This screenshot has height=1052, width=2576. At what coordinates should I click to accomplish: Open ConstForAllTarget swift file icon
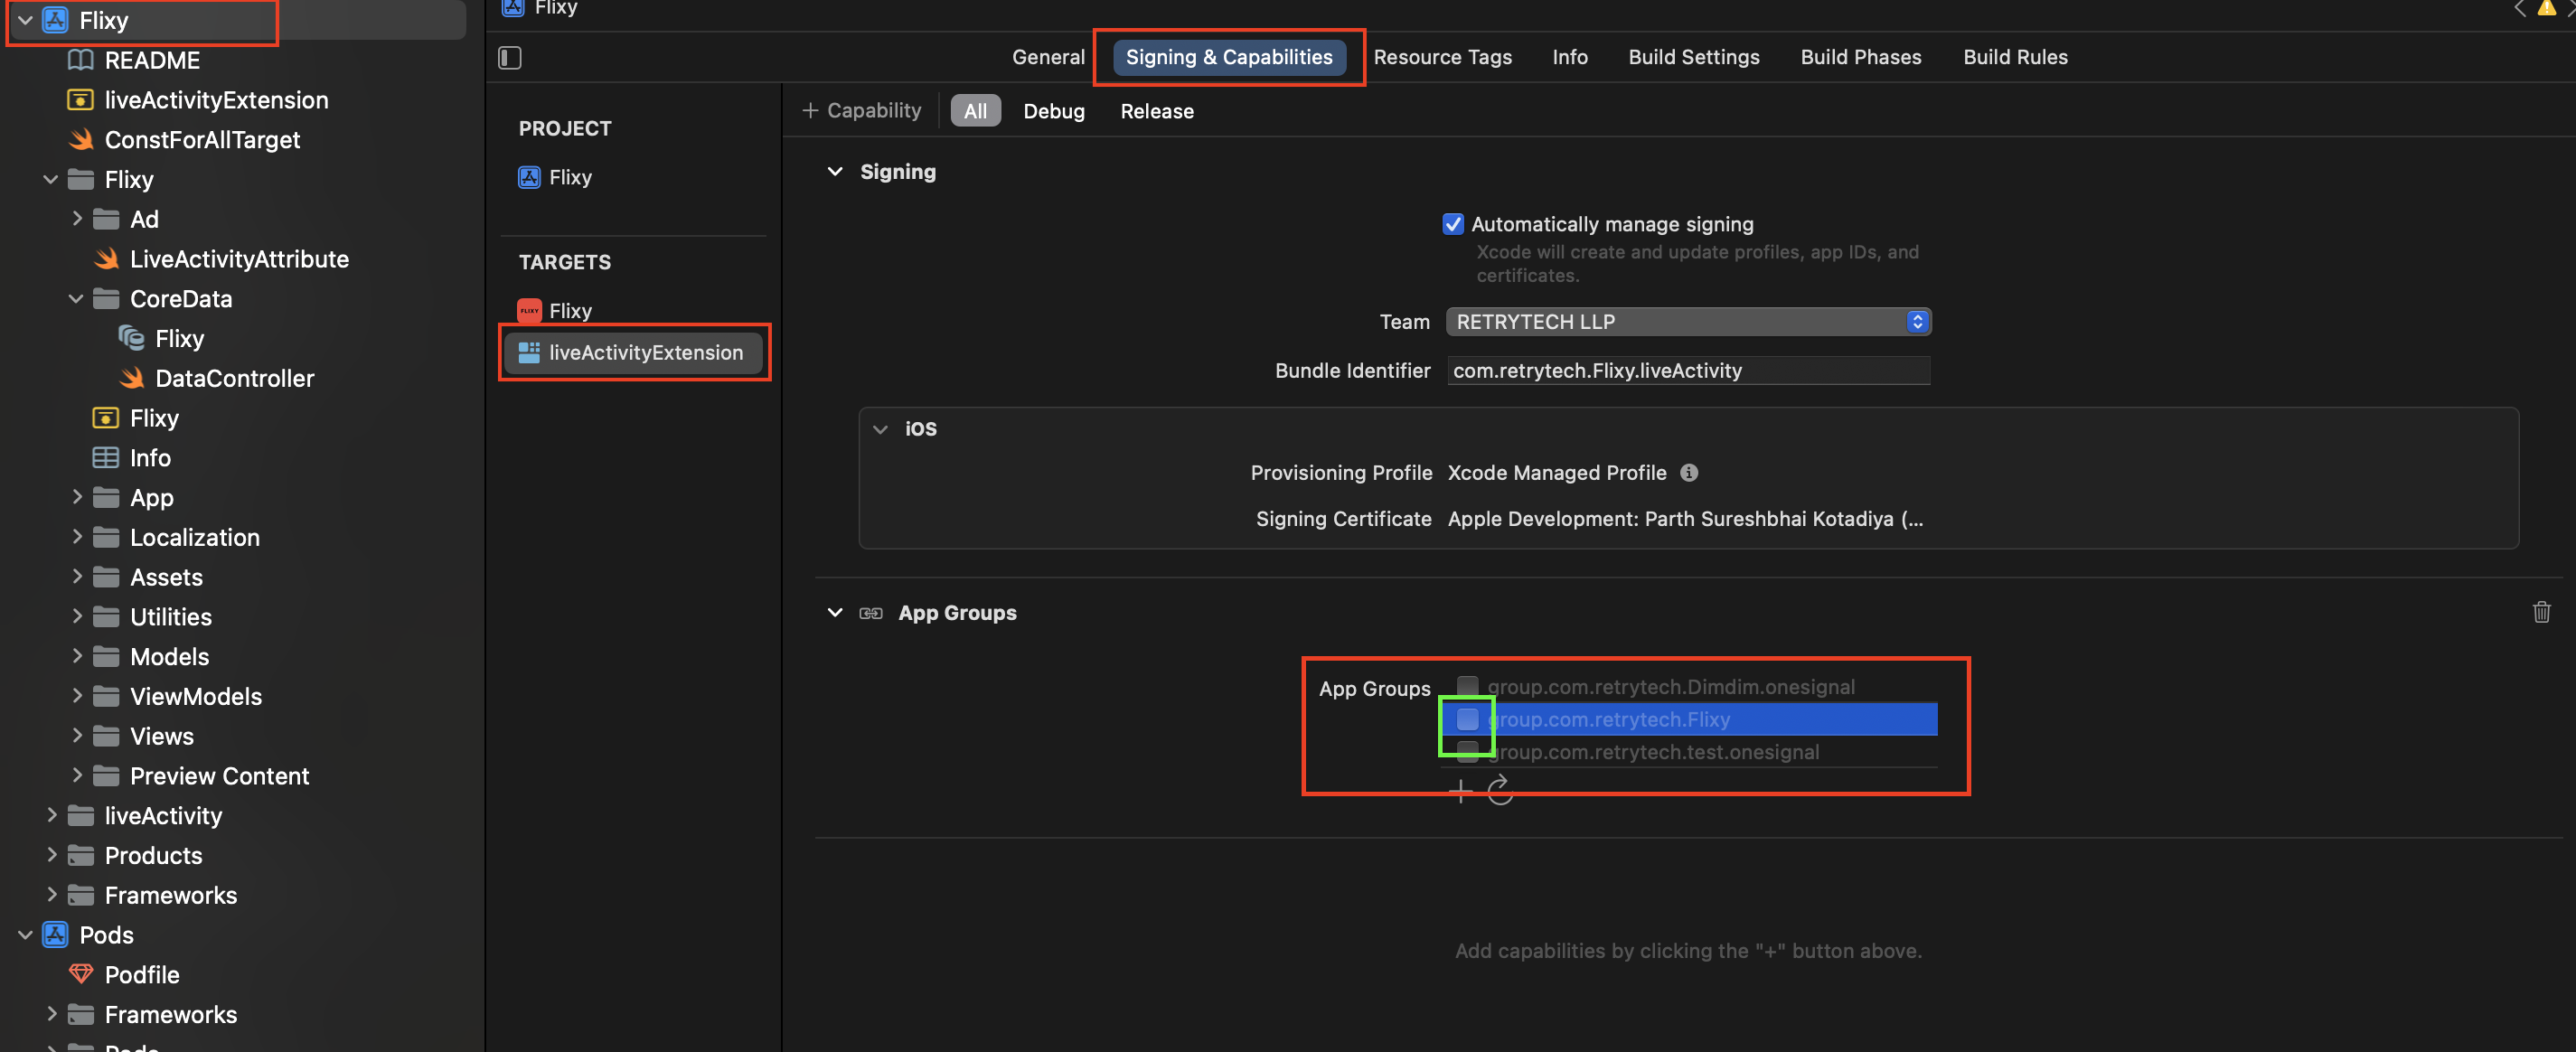click(x=80, y=140)
